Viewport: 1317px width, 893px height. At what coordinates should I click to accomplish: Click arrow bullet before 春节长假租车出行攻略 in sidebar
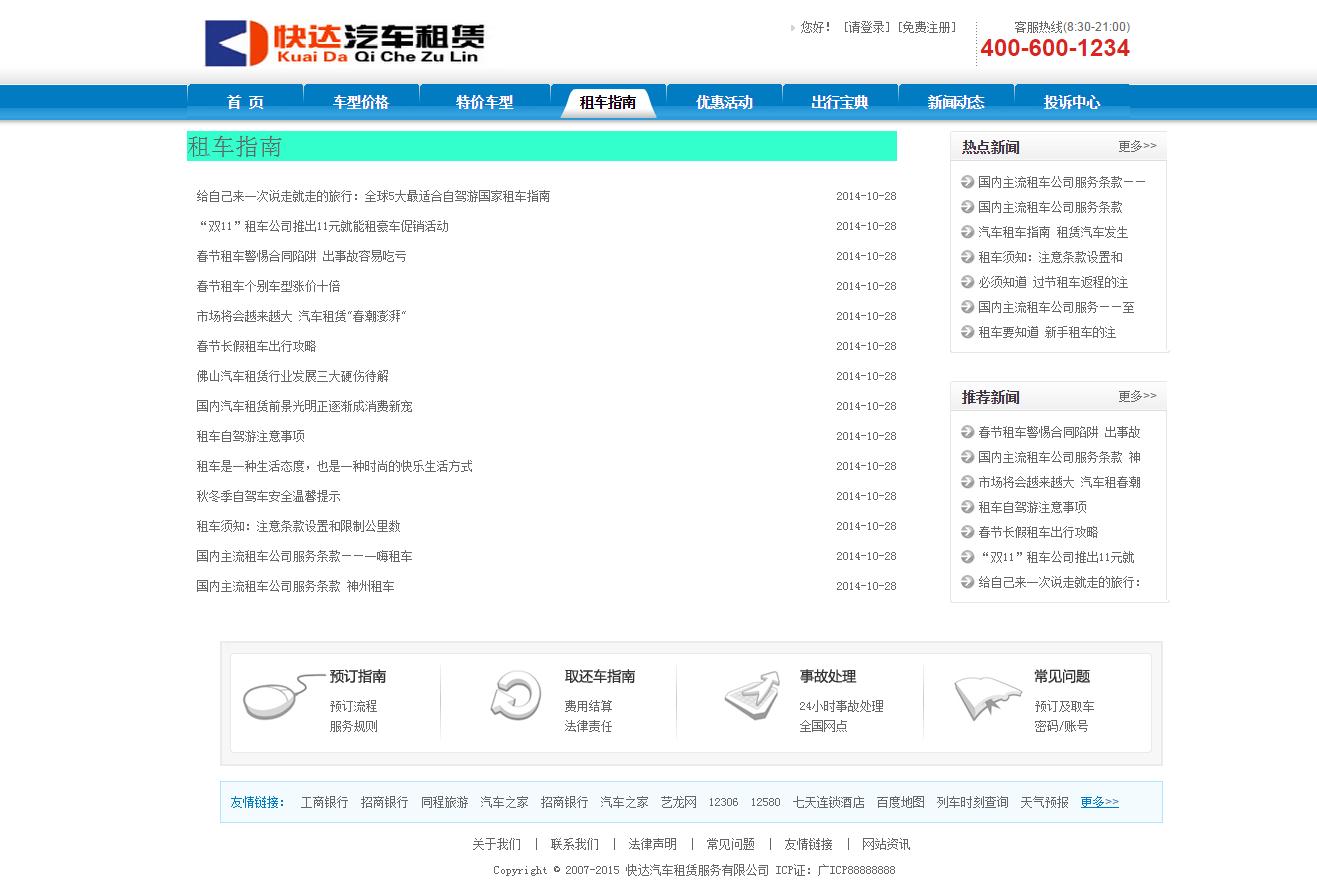coord(967,532)
